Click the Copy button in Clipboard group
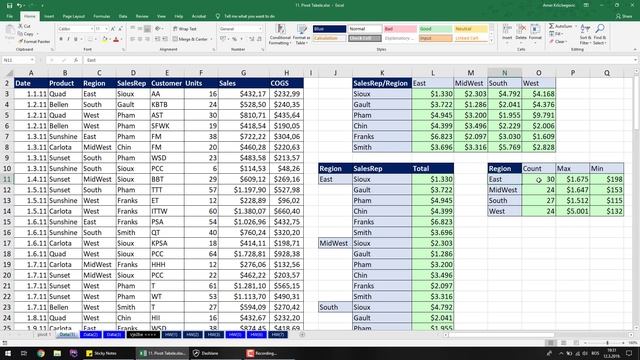 click(x=26, y=34)
